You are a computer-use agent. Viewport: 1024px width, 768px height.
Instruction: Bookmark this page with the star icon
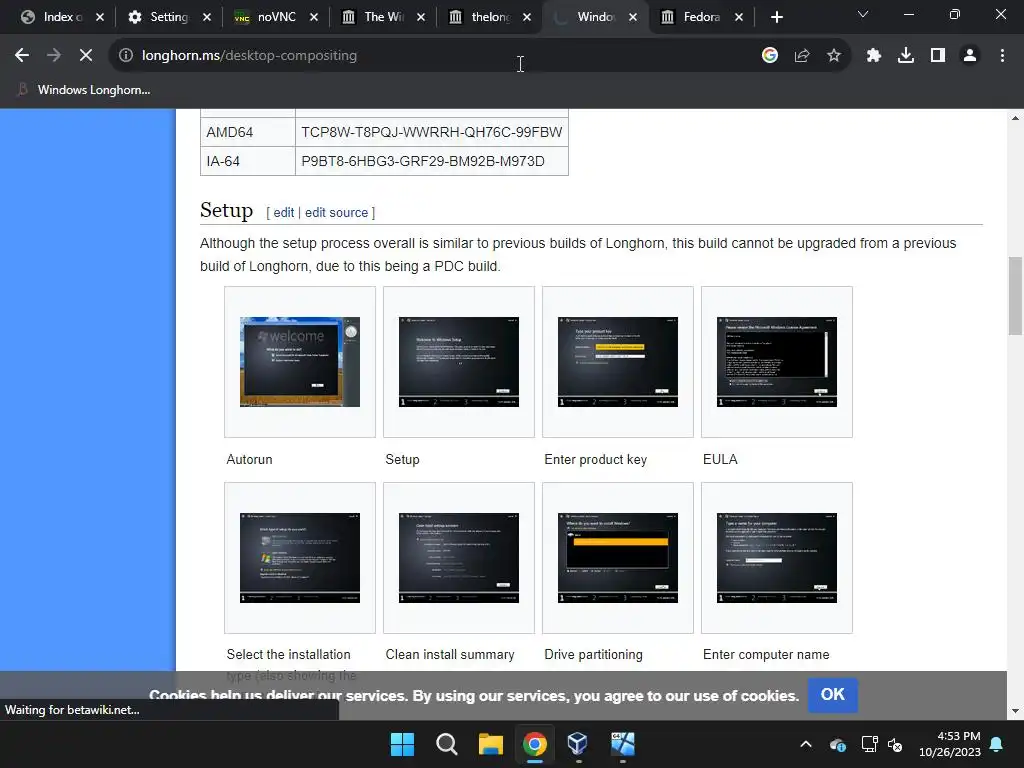tap(834, 56)
